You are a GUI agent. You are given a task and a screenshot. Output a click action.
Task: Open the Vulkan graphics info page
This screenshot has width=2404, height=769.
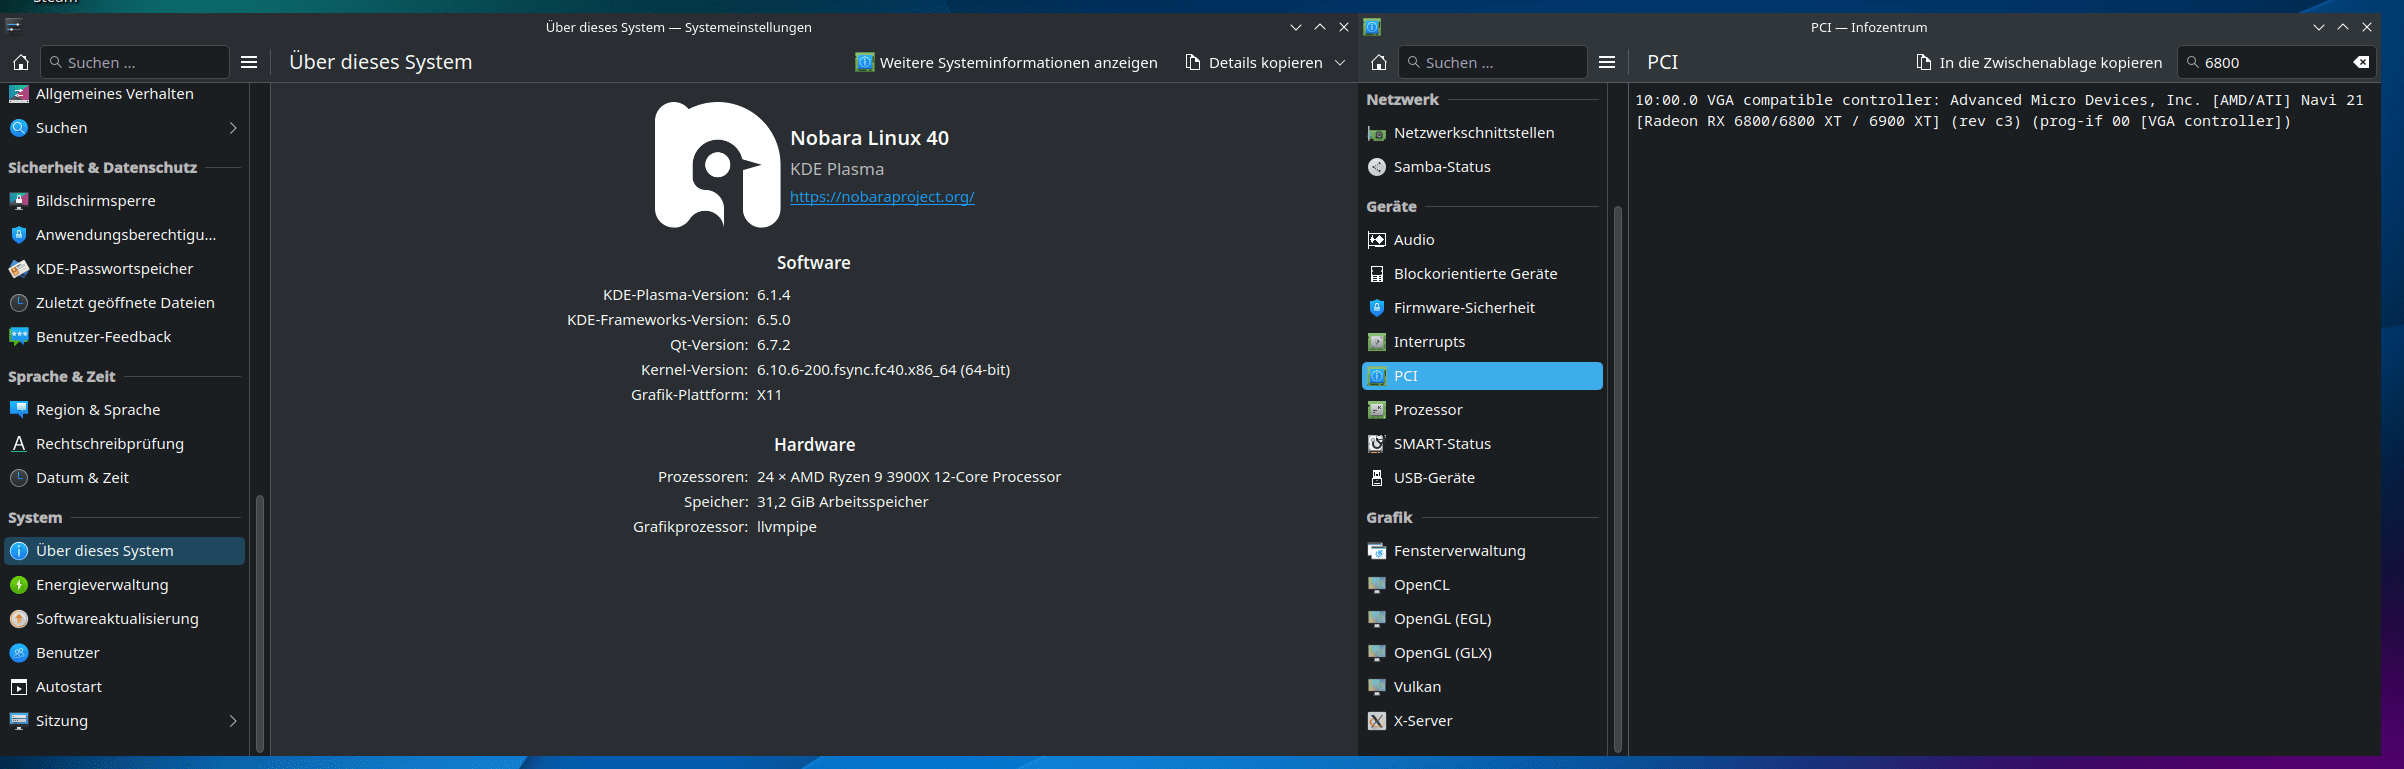tap(1417, 687)
